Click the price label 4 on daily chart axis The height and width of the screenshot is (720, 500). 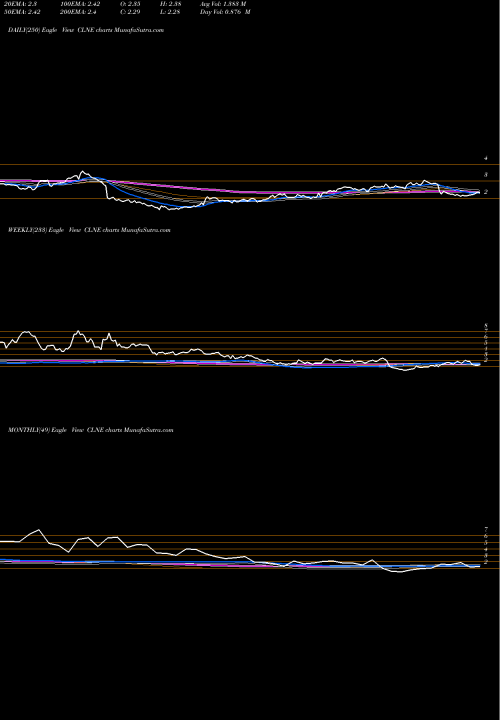pos(485,158)
